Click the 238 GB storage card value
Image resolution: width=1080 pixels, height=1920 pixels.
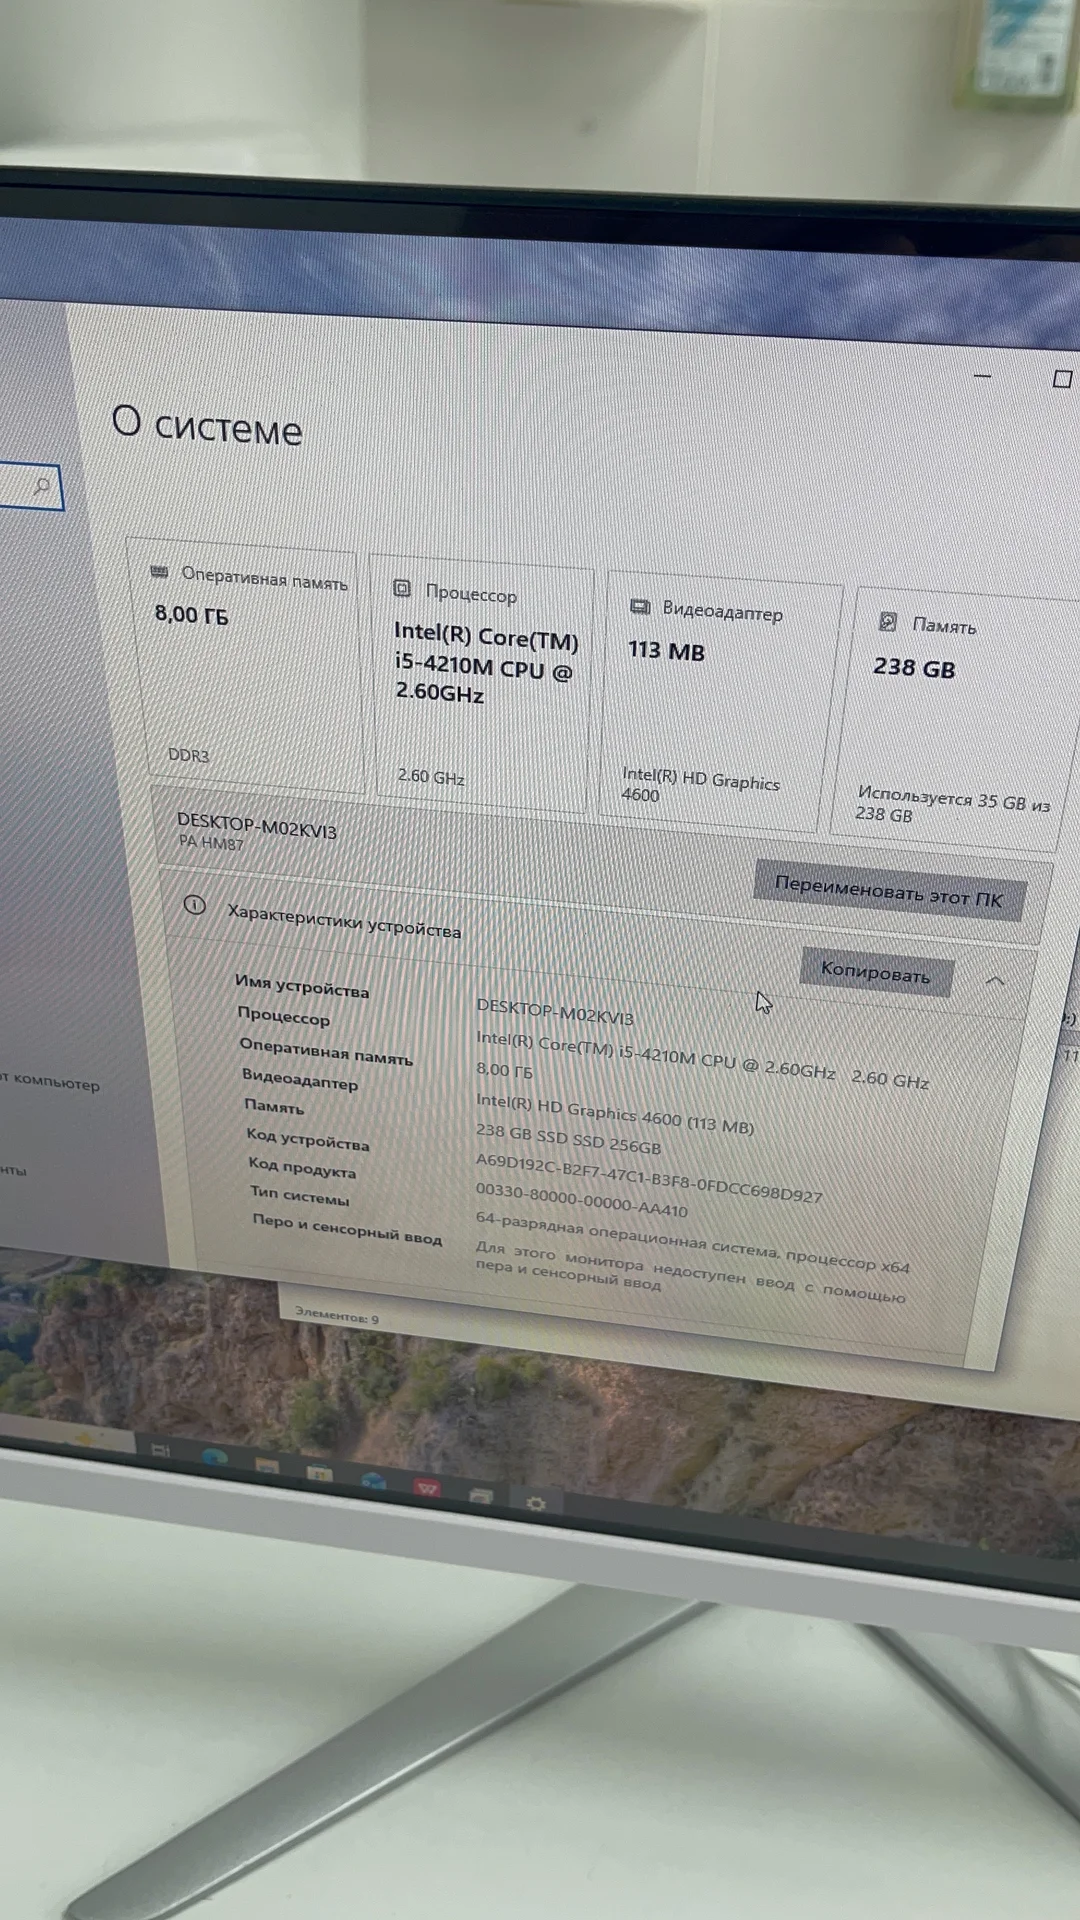click(914, 668)
